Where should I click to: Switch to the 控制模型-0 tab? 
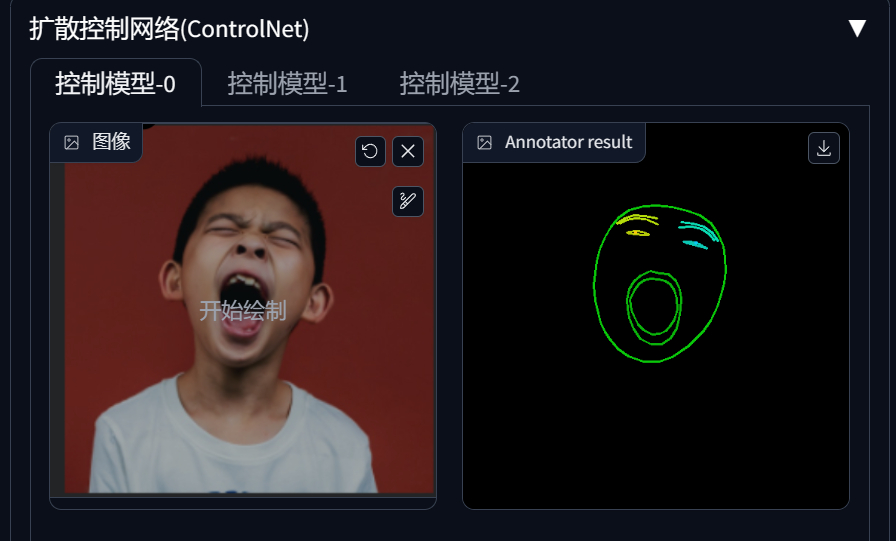click(x=115, y=83)
